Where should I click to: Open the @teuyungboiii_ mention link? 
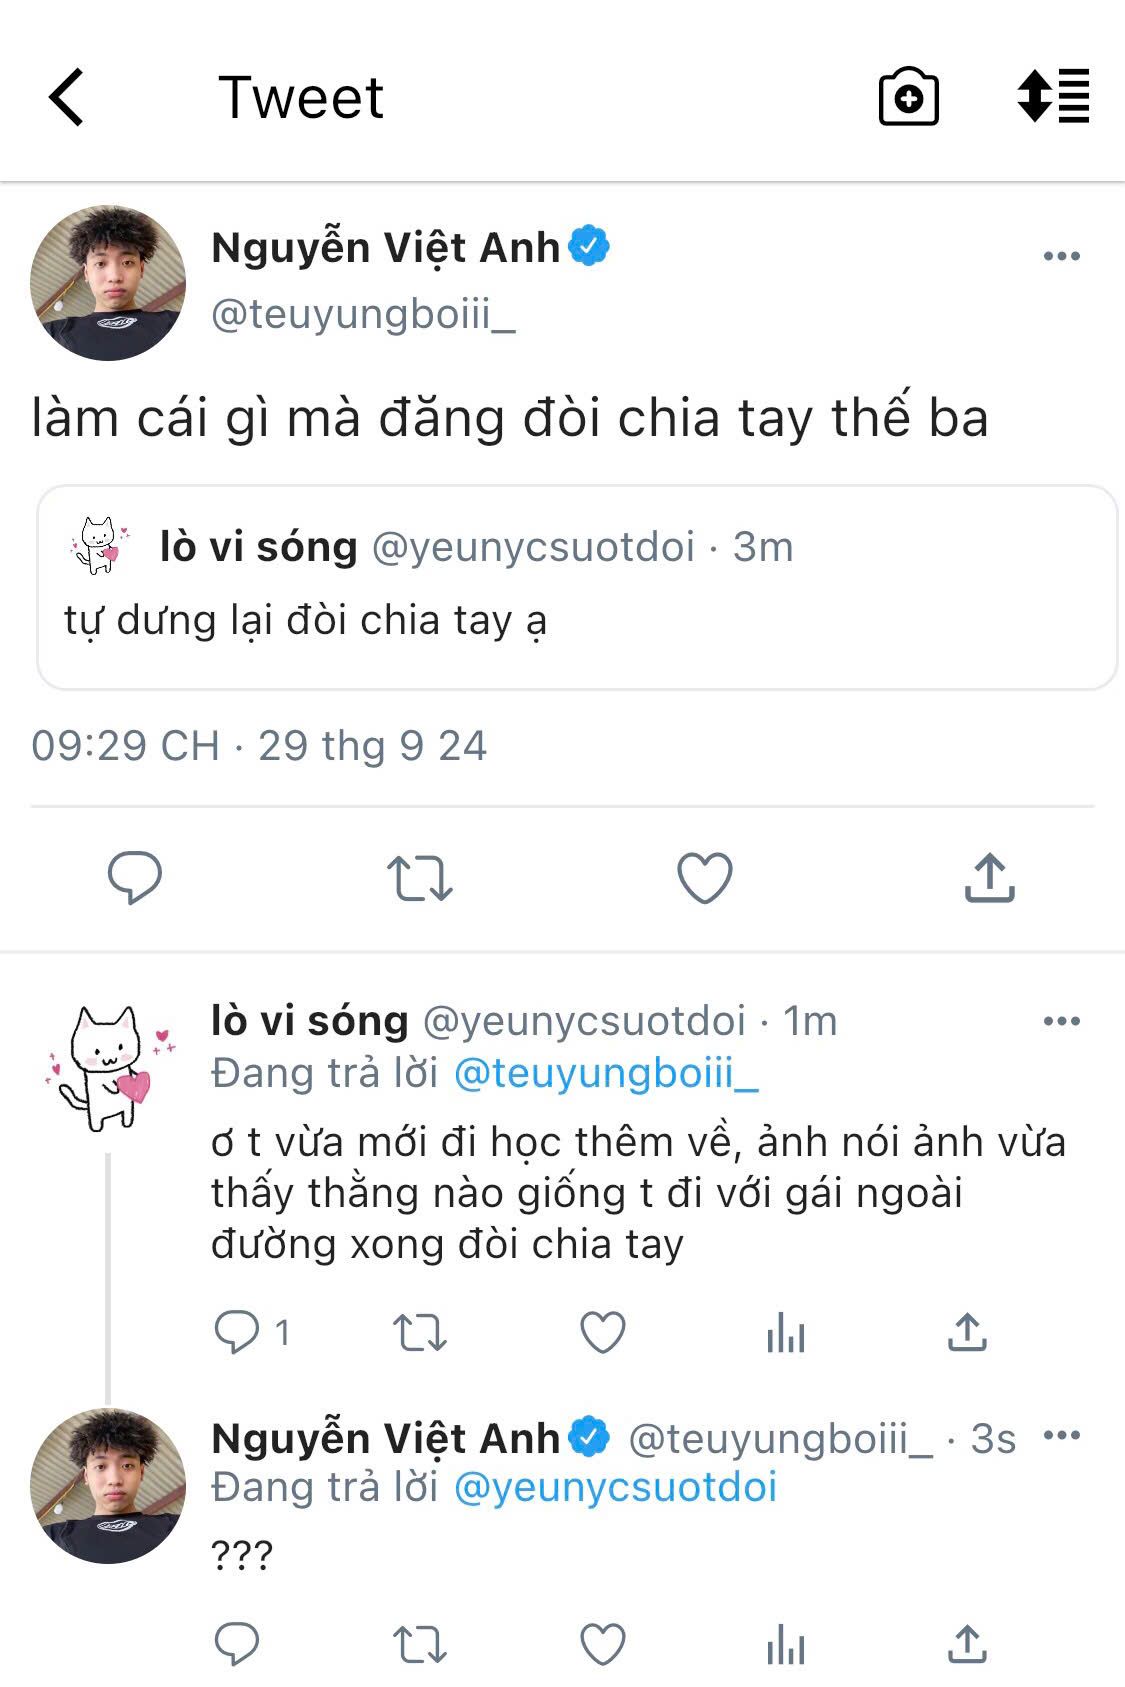tap(606, 1073)
